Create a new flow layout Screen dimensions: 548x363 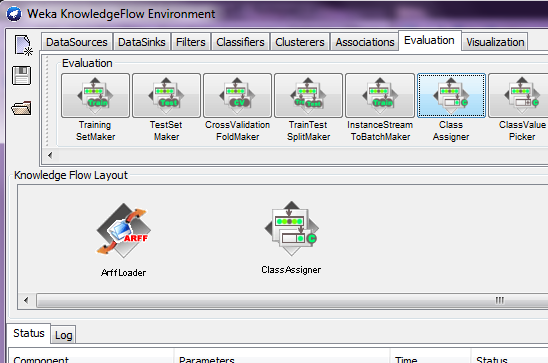click(x=23, y=45)
